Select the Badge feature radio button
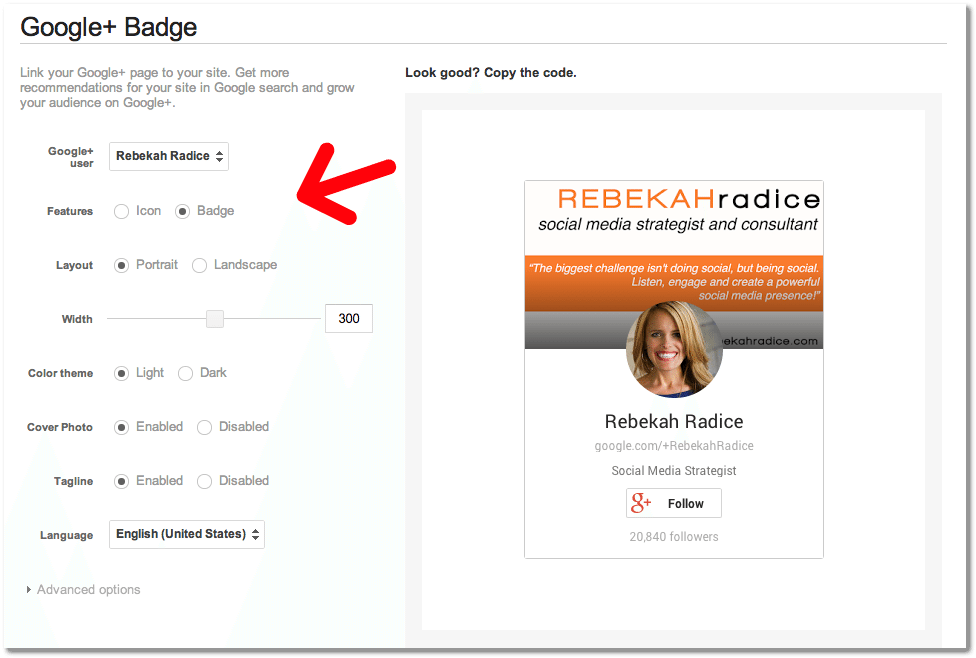The image size is (976, 658). tap(182, 212)
